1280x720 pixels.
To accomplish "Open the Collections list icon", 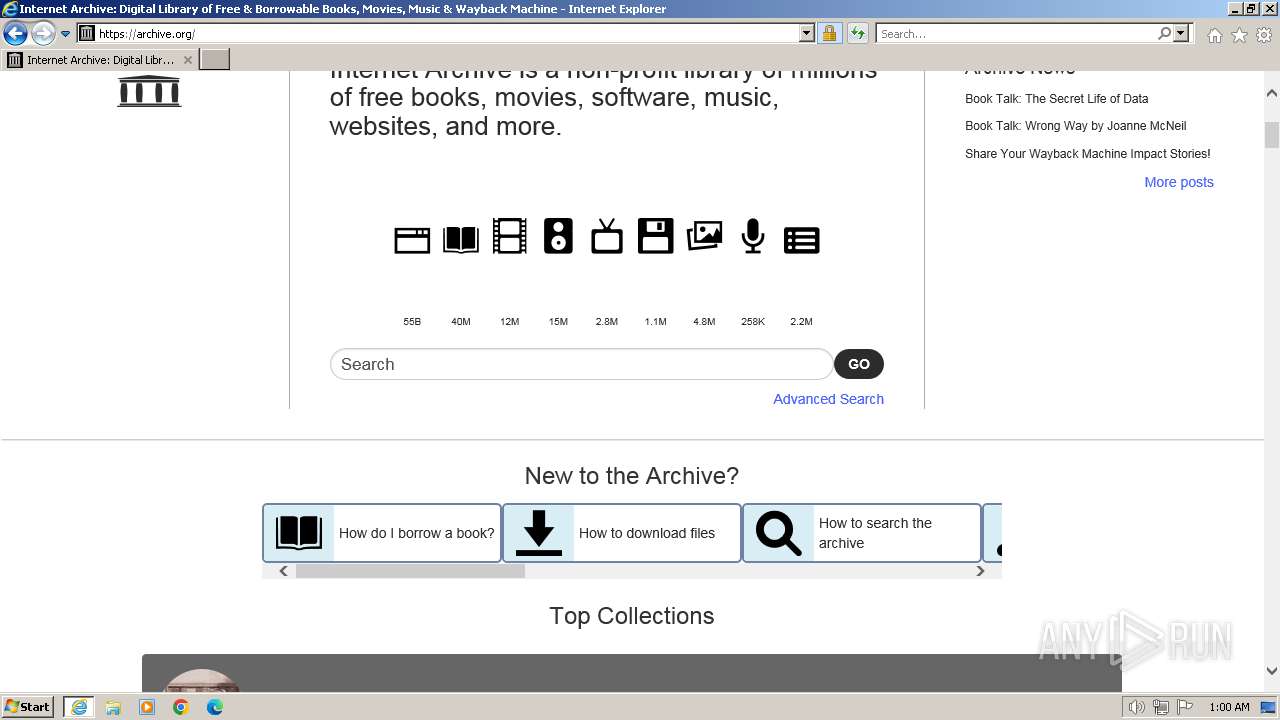I will point(802,240).
